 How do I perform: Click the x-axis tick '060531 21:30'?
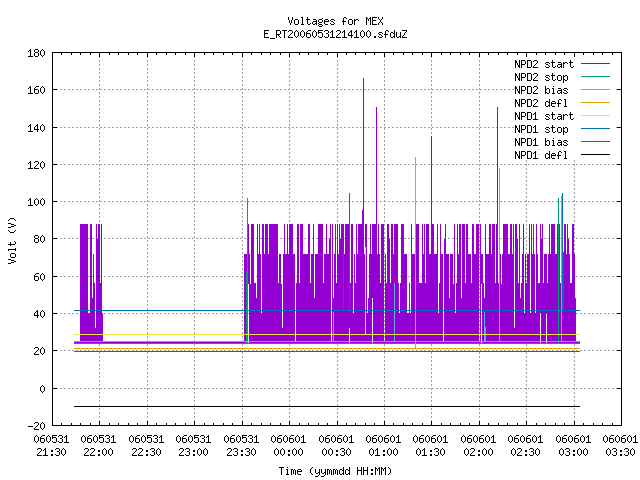51,446
